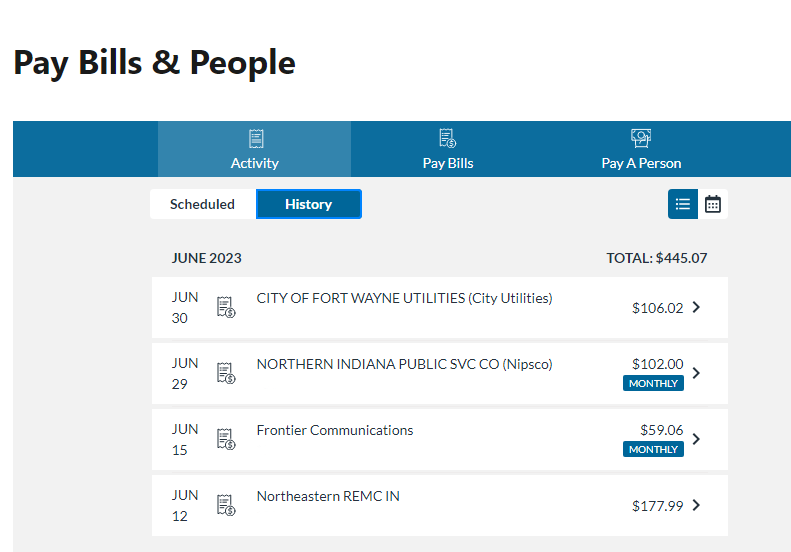This screenshot has width=791, height=552.
Task: Open NORTHERN INDIANA PUBLIC SVC CO entry
Action: click(404, 364)
